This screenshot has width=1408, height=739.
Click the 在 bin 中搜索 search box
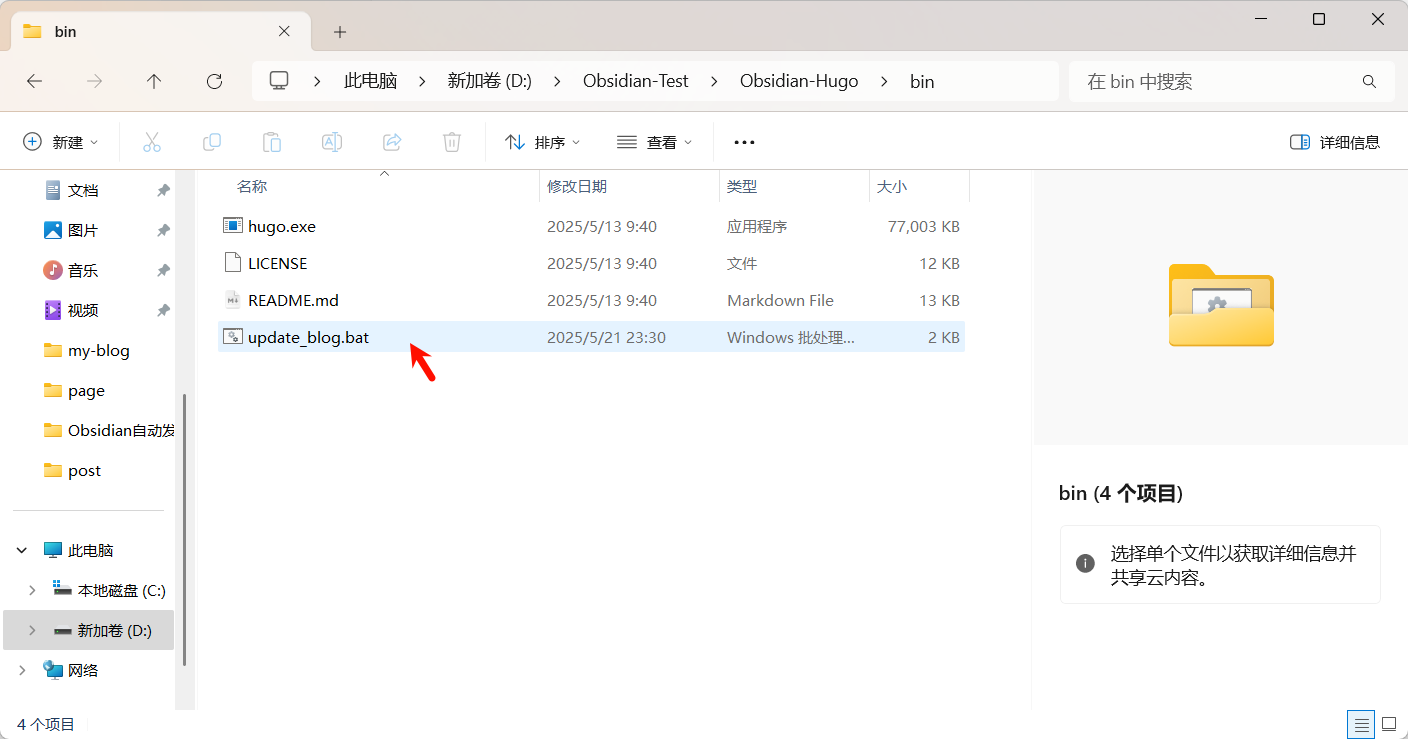pos(1220,81)
